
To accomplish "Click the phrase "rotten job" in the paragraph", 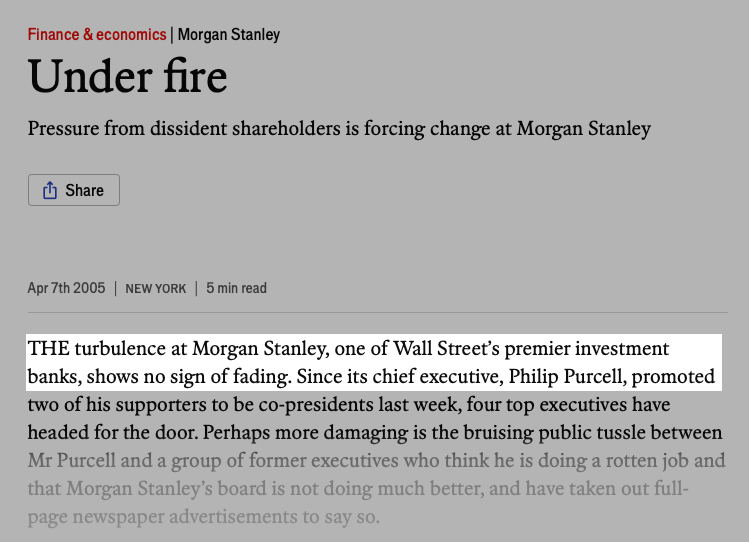I will [x=649, y=461].
